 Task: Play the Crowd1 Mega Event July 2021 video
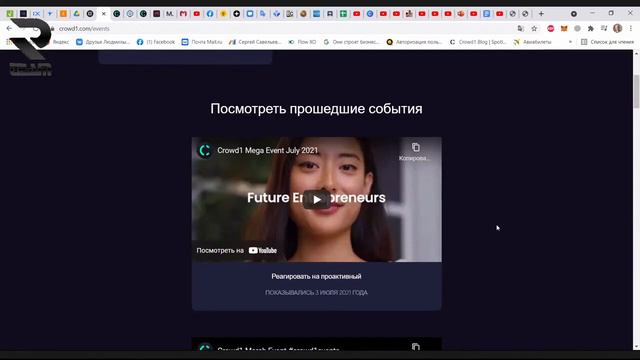pyautogui.click(x=317, y=200)
